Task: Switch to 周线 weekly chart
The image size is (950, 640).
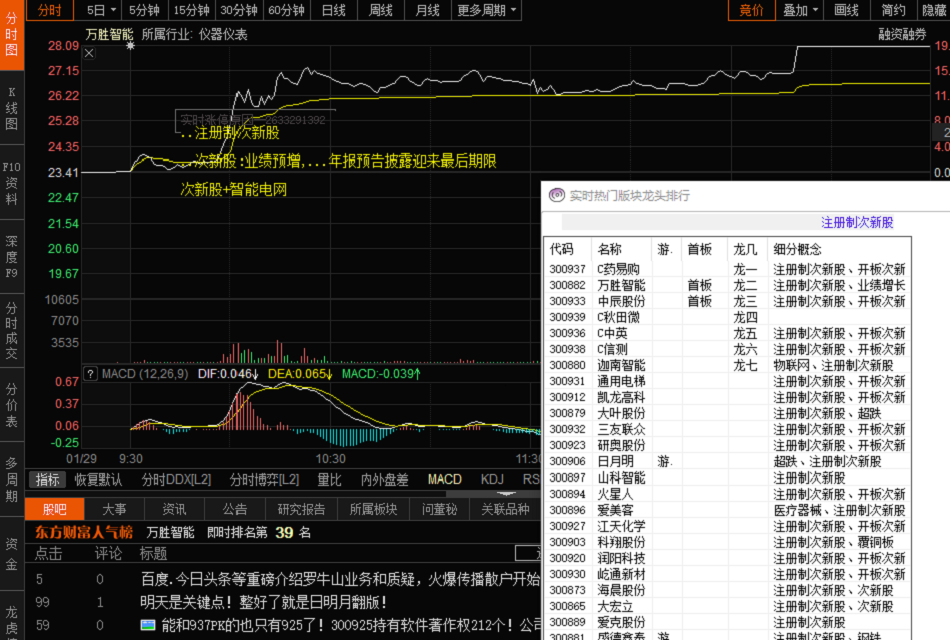Action: pos(380,10)
